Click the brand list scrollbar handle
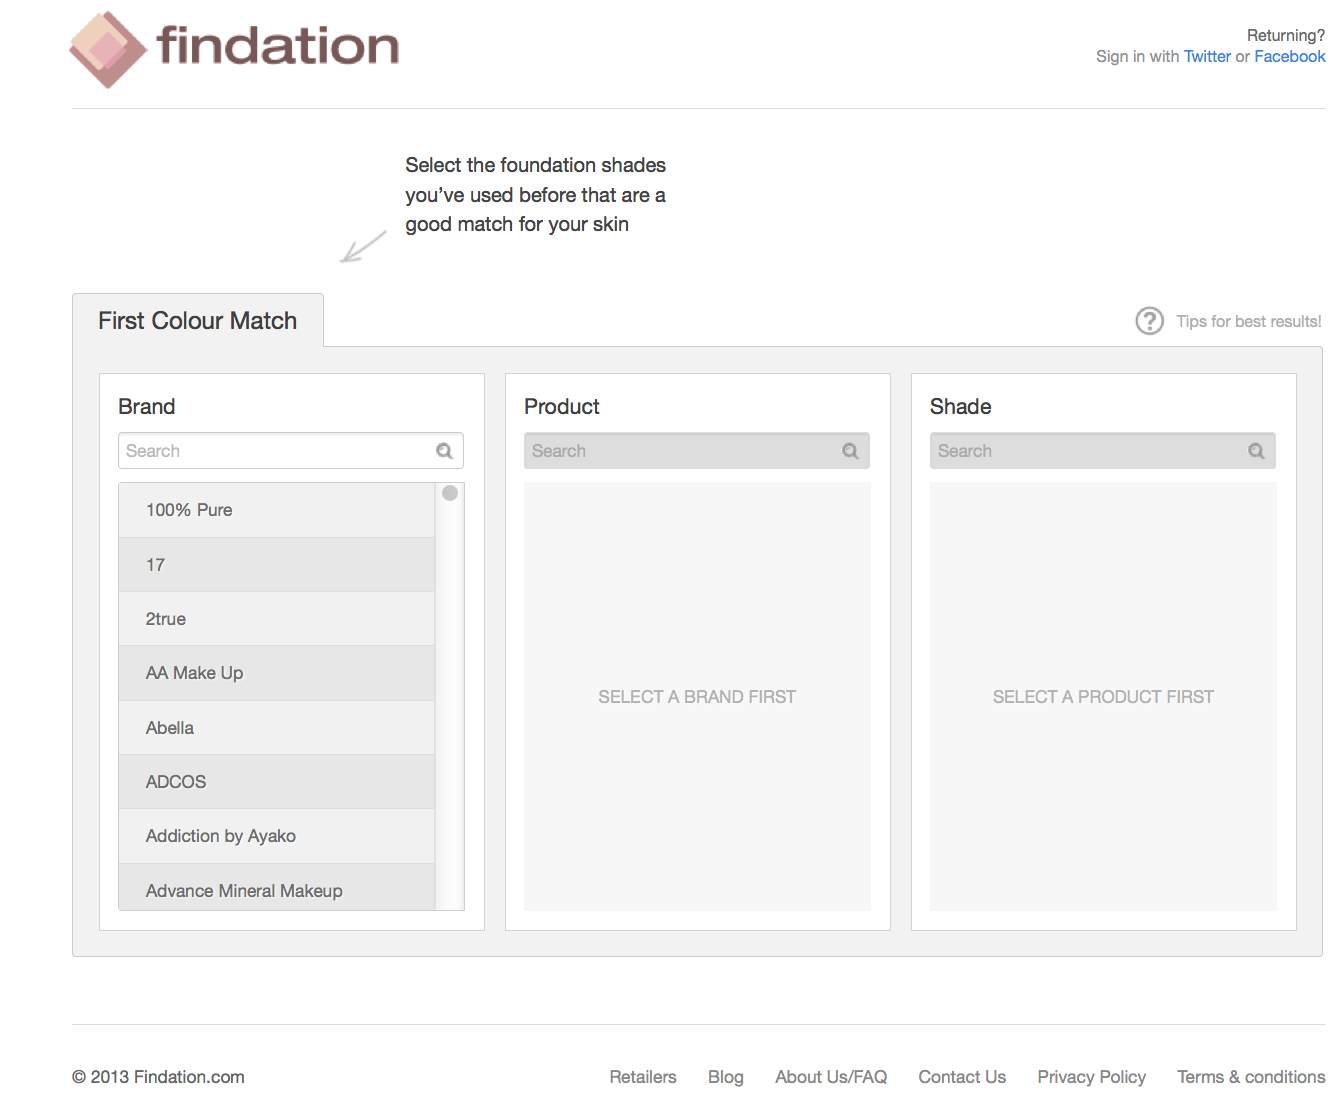 coord(450,493)
